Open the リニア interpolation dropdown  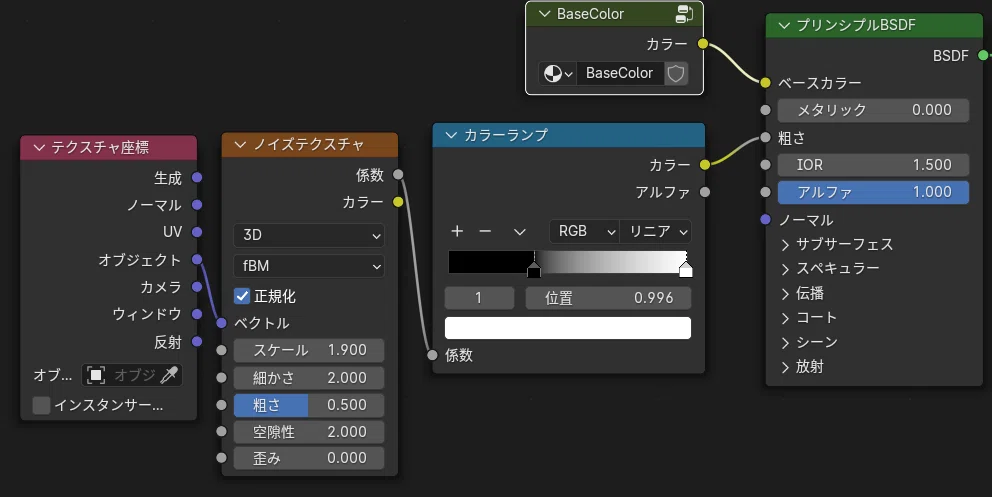tap(656, 231)
